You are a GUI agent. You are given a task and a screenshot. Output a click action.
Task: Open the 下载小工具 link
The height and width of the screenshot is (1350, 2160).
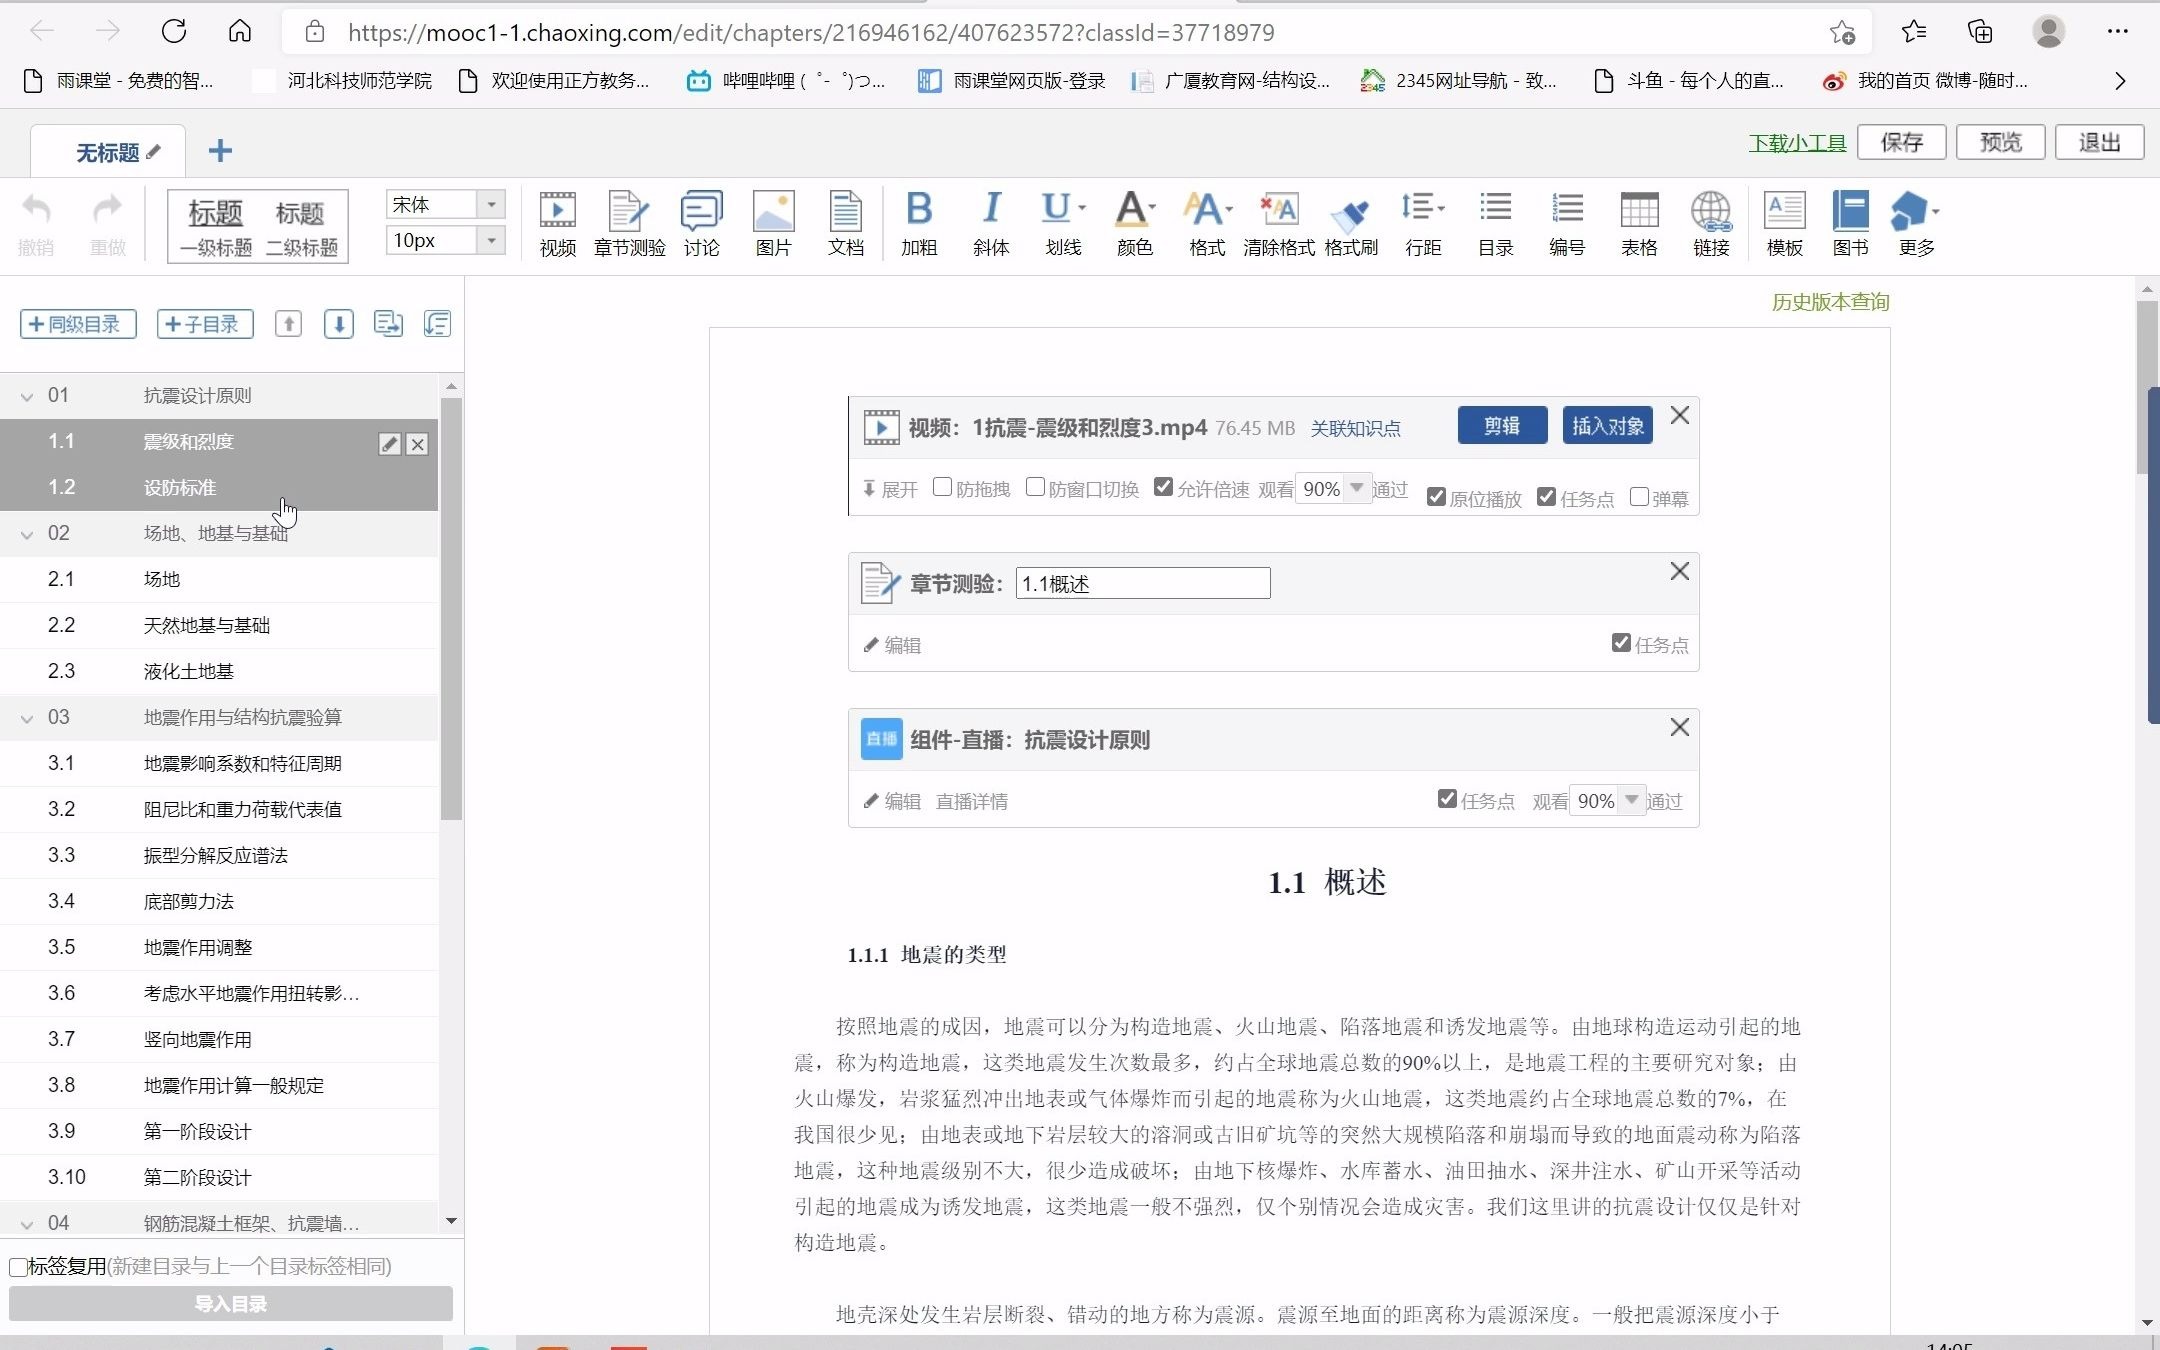click(1797, 143)
